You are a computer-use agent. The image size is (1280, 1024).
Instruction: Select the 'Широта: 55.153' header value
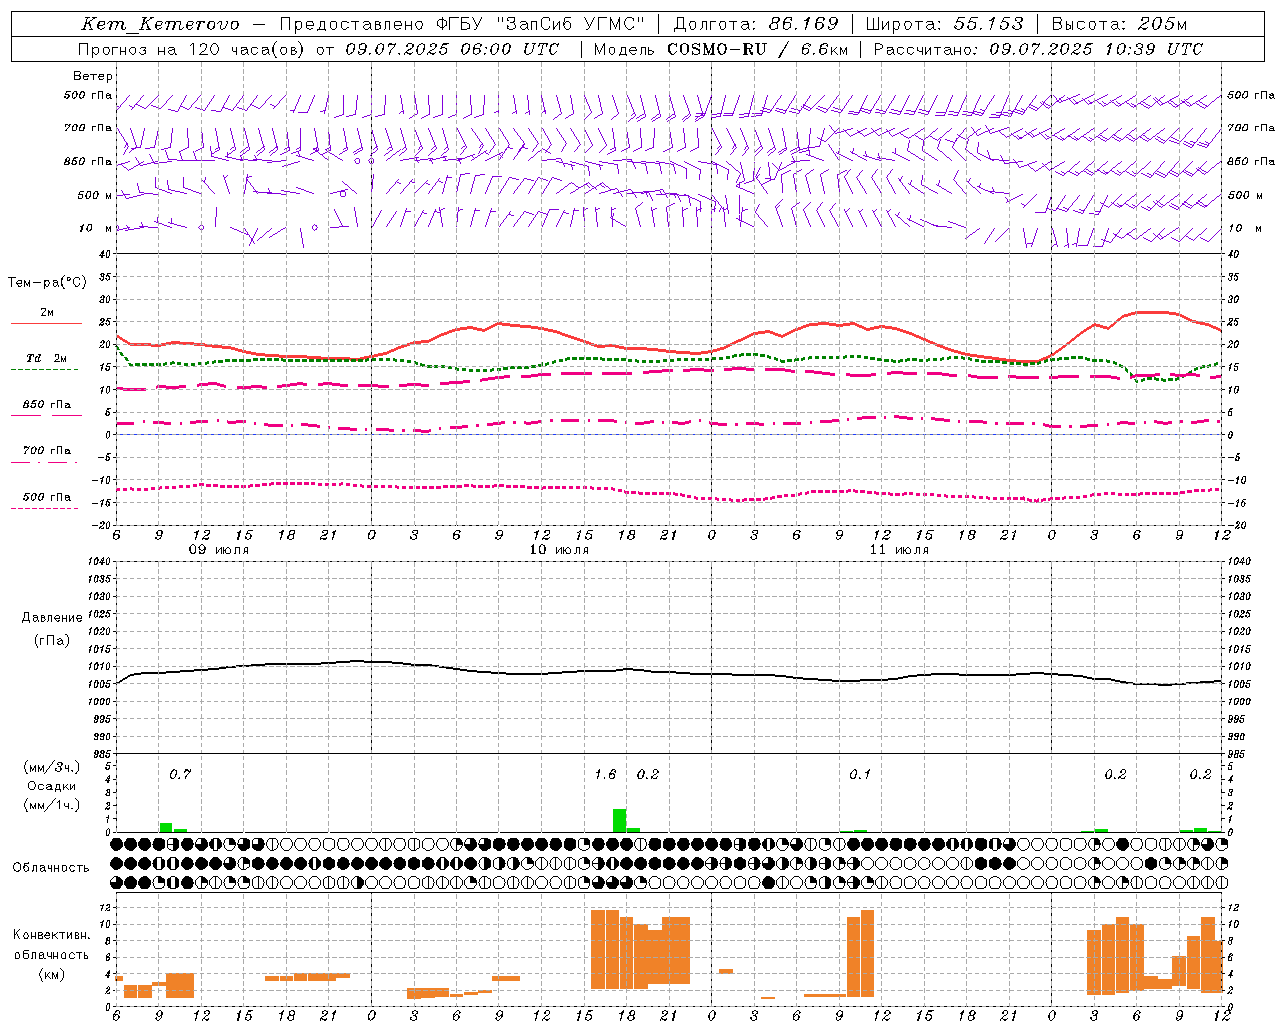click(945, 24)
